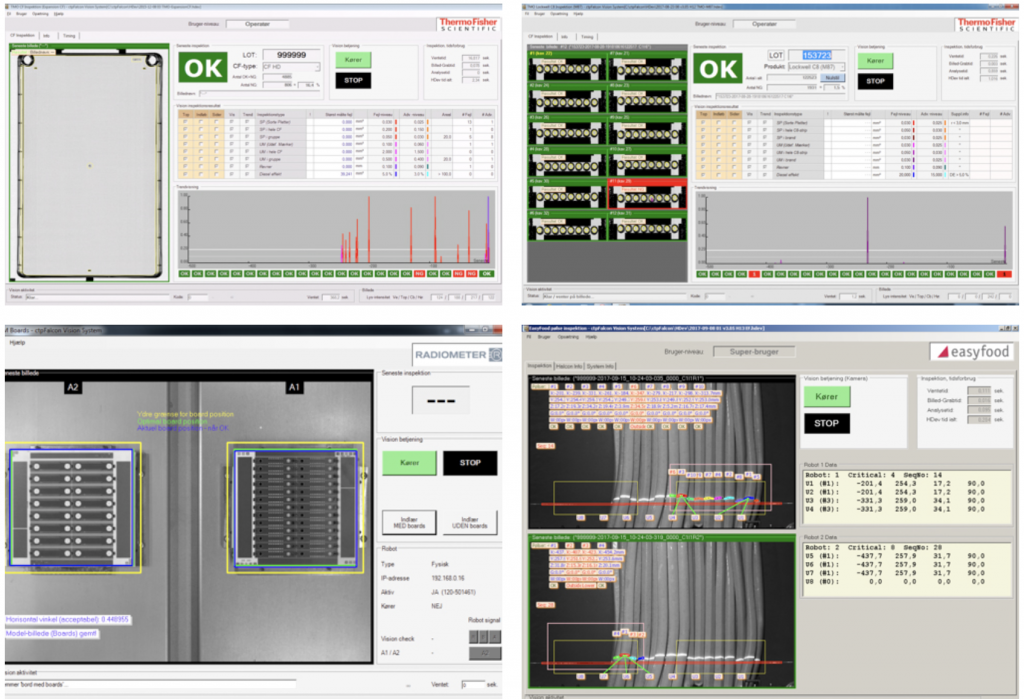This screenshot has width=1024, height=699.
Task: Click the U3 (#3) row in Robot 1 Data
Action: [895, 500]
